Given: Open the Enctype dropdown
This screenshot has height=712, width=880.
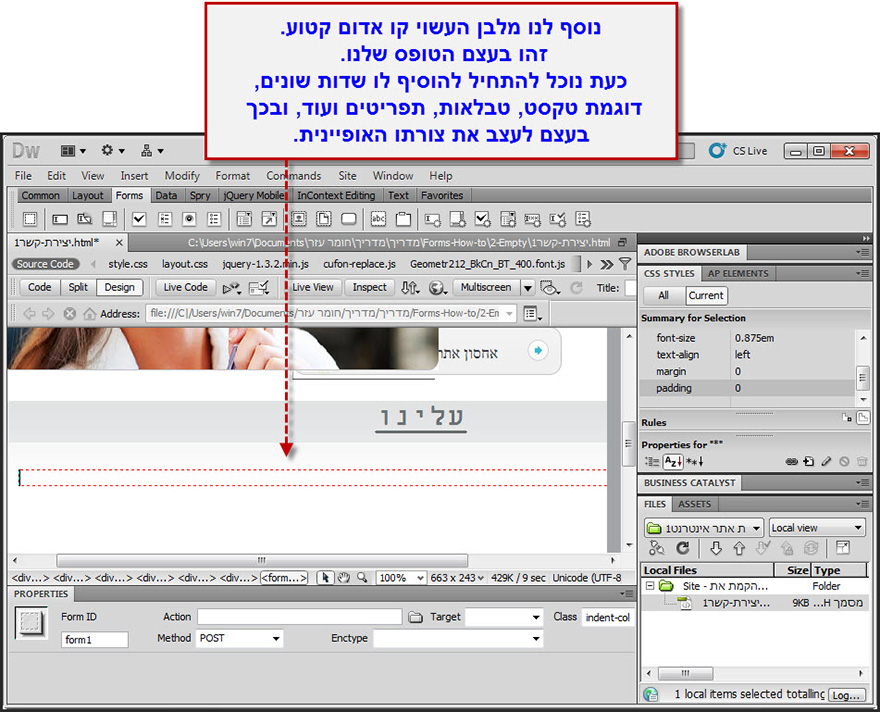Looking at the screenshot, I should [458, 638].
